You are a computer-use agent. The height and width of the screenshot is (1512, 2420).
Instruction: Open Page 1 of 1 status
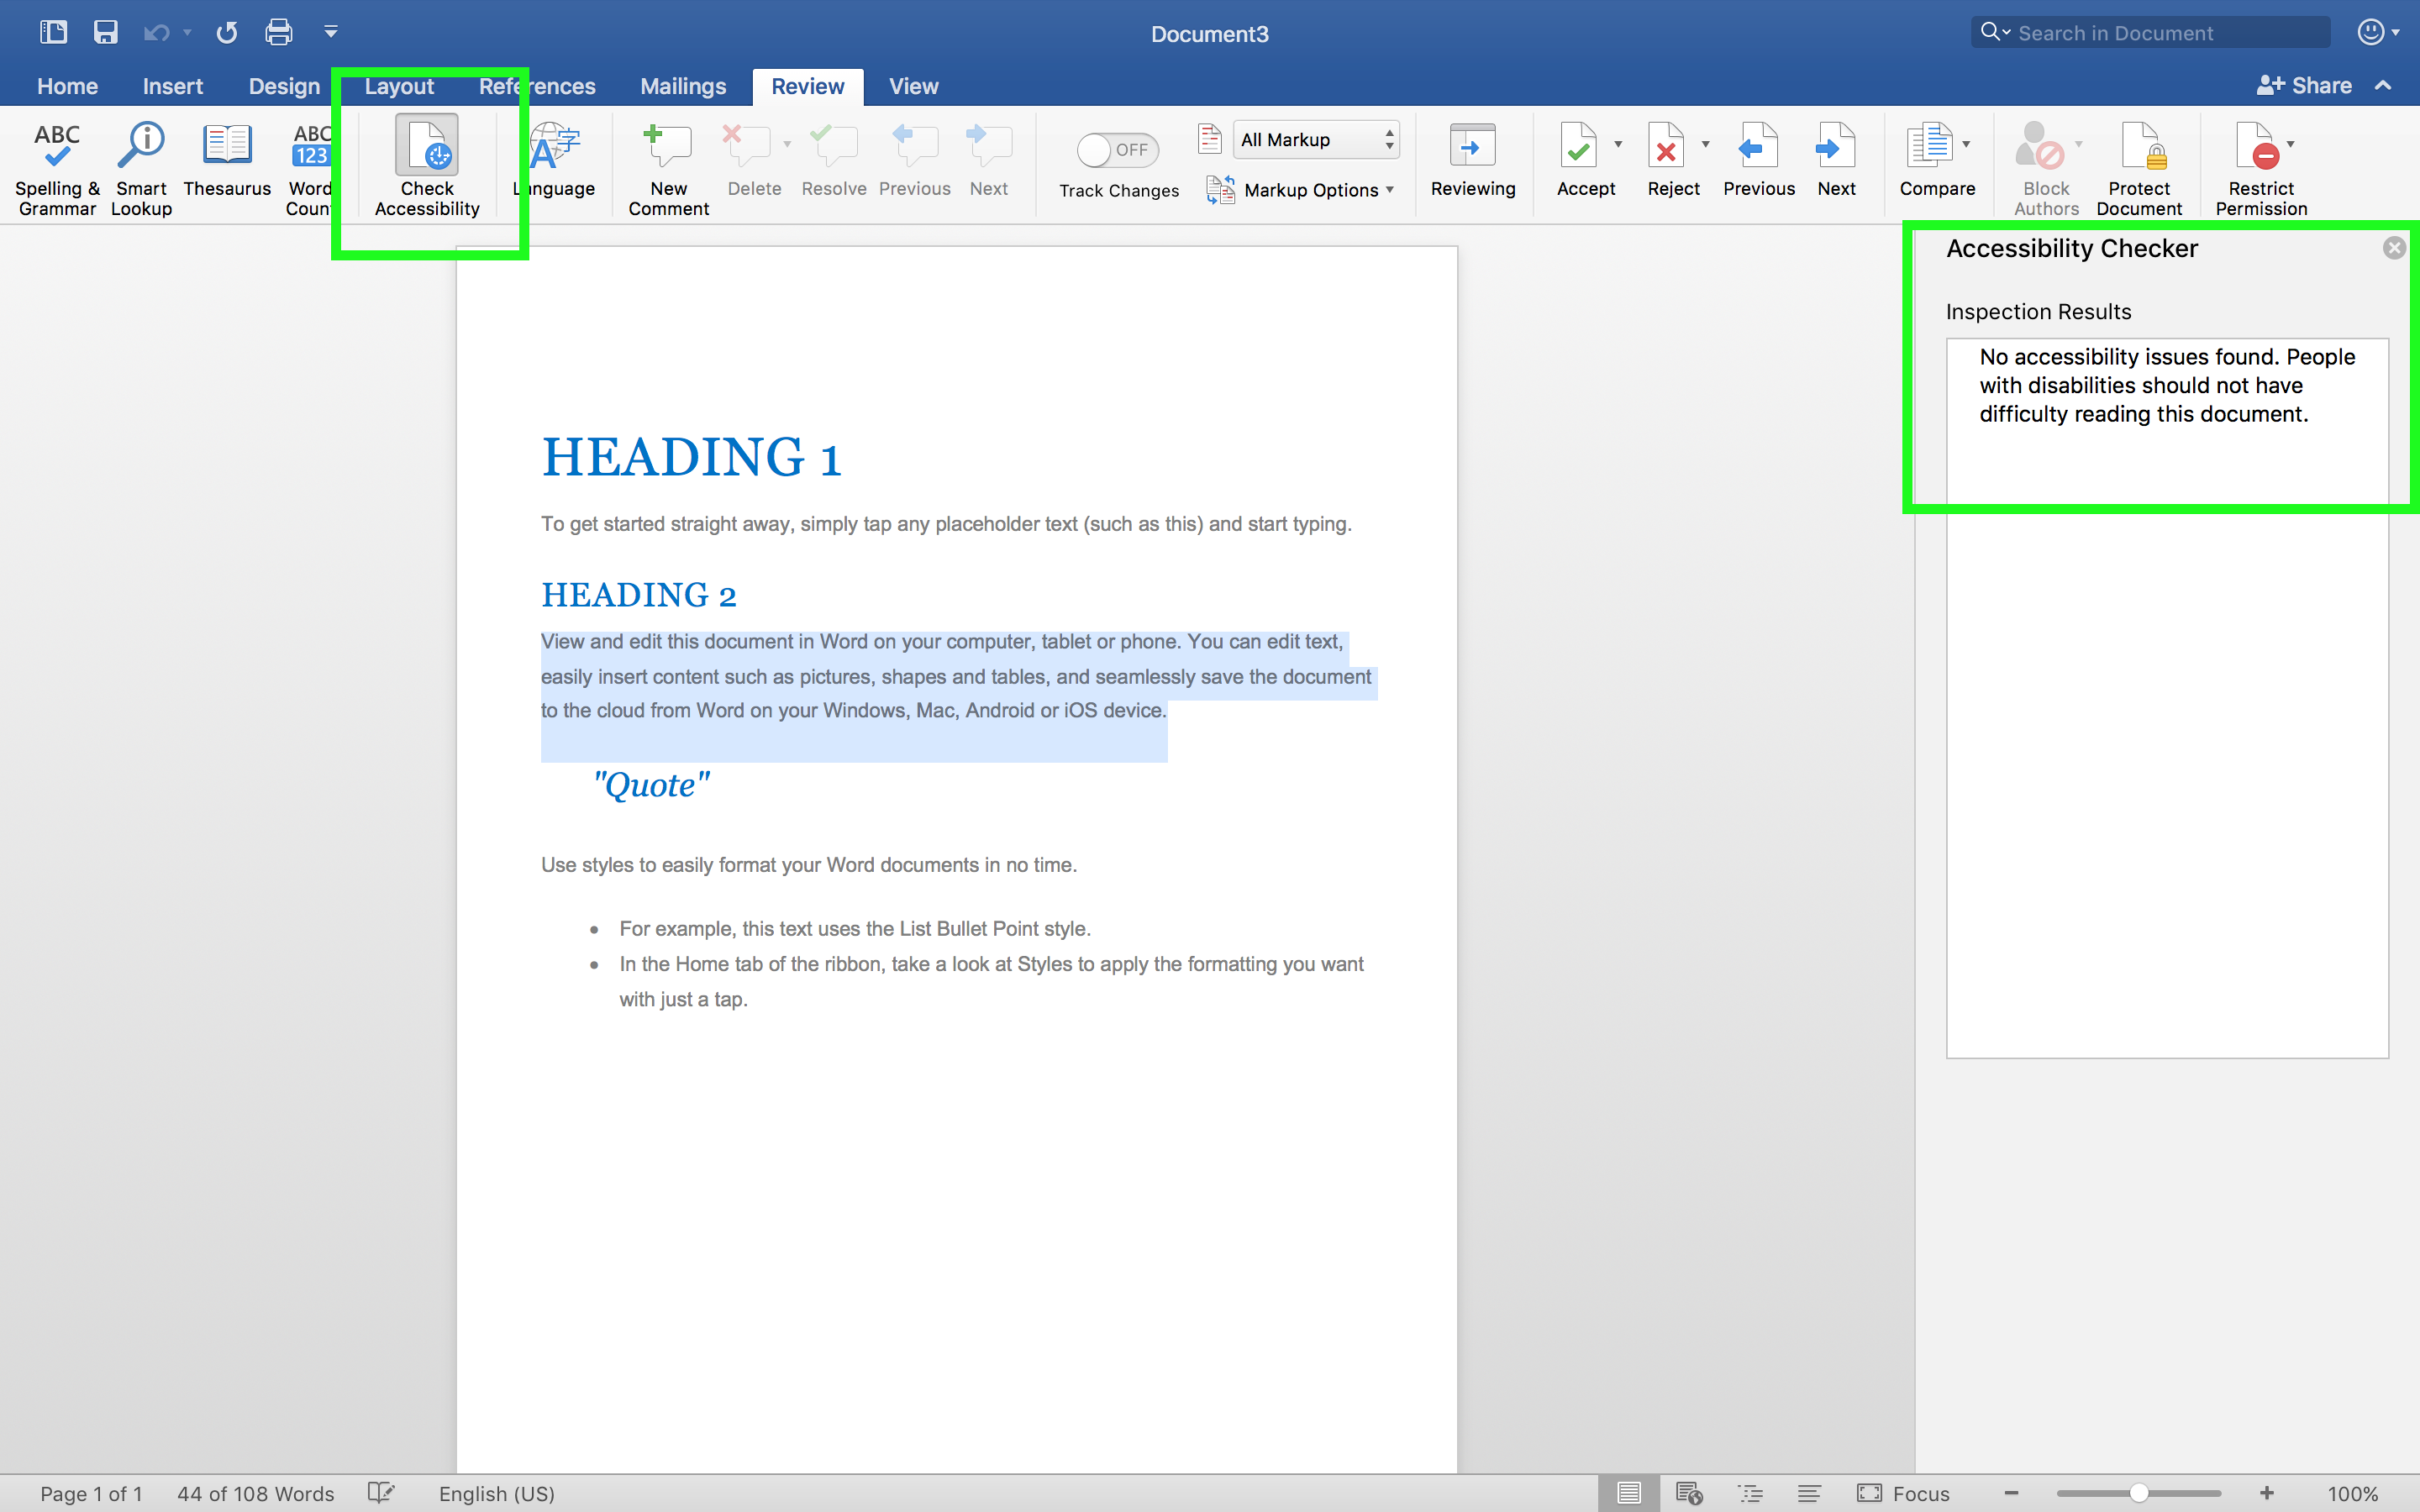[x=91, y=1493]
